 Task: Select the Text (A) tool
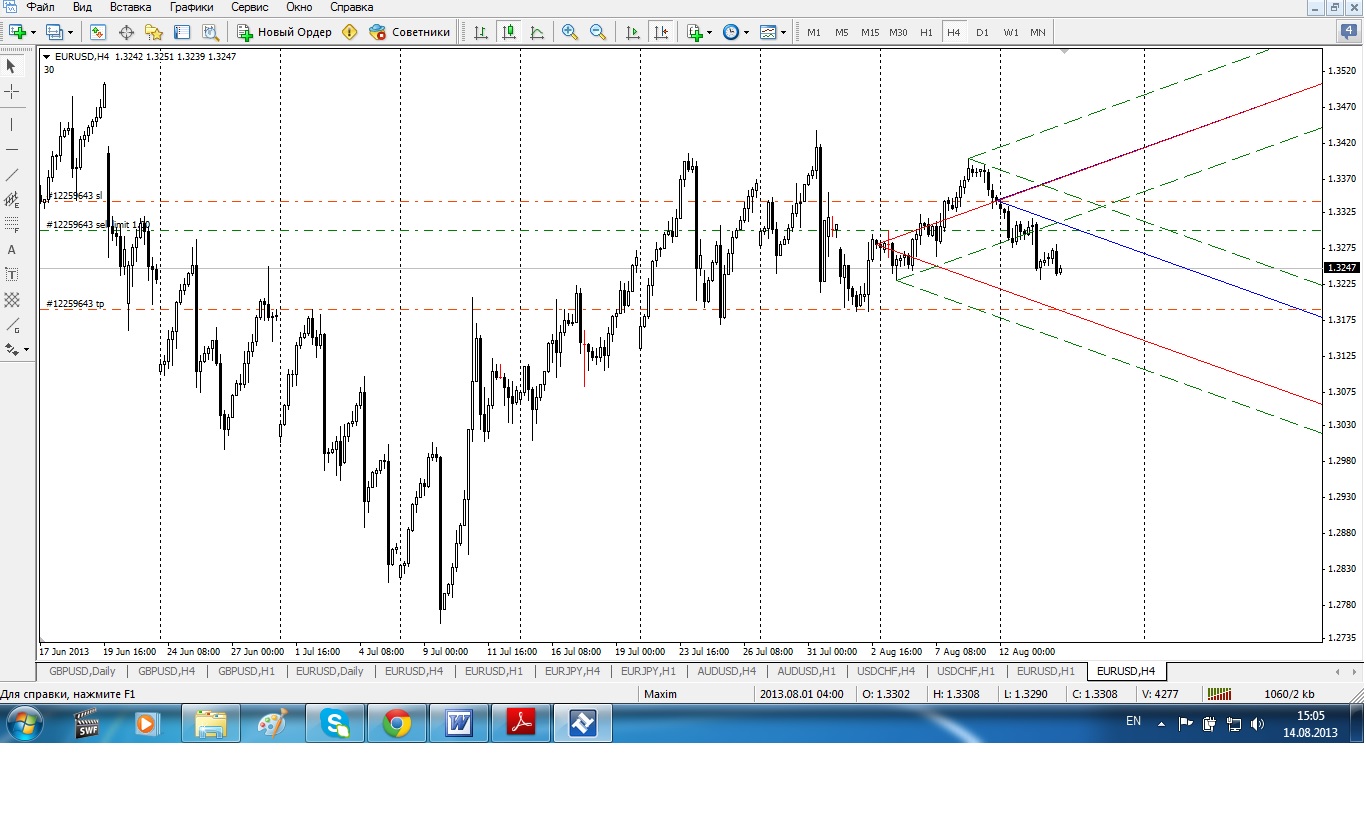click(12, 249)
